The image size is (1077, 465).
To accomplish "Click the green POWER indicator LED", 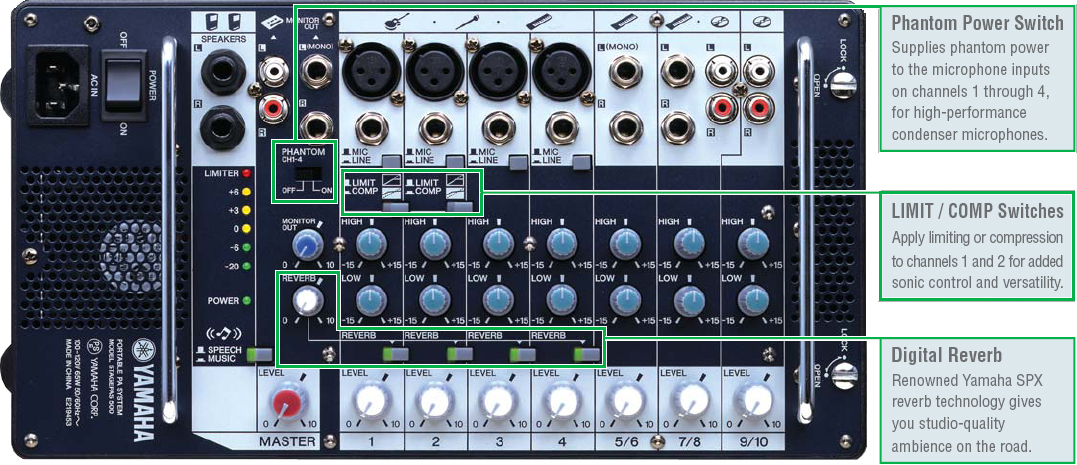I will click(247, 300).
